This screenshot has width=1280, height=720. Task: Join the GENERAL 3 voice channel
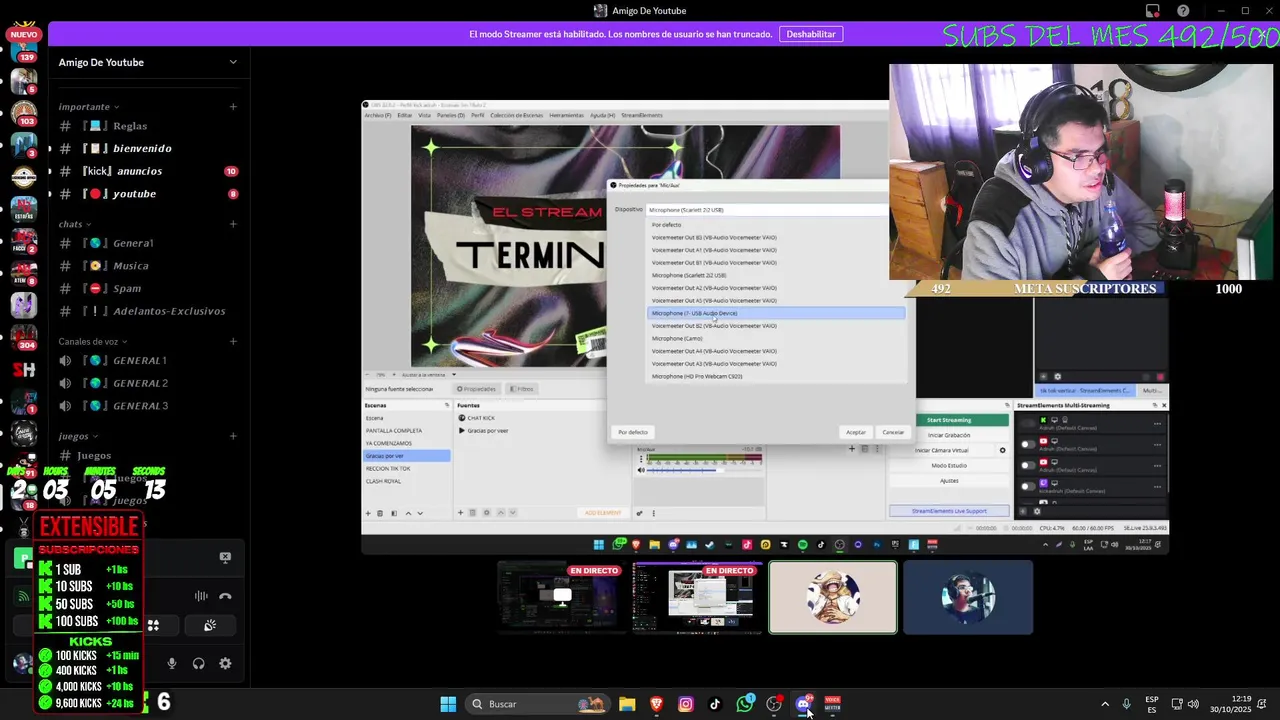[x=148, y=406]
